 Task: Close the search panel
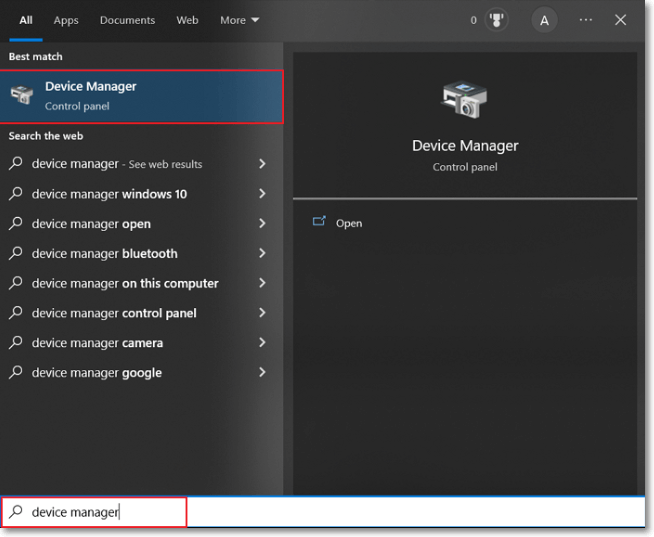pos(620,20)
